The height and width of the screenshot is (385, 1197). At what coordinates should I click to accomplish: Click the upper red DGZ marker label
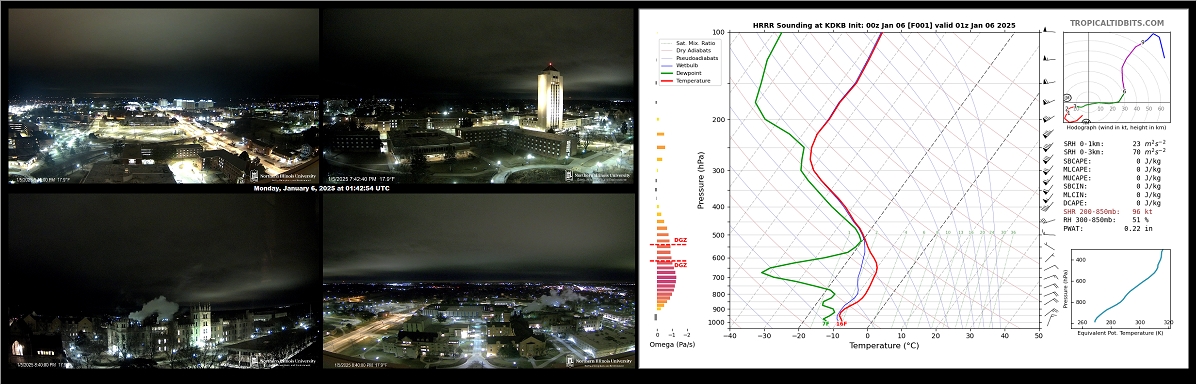(679, 241)
